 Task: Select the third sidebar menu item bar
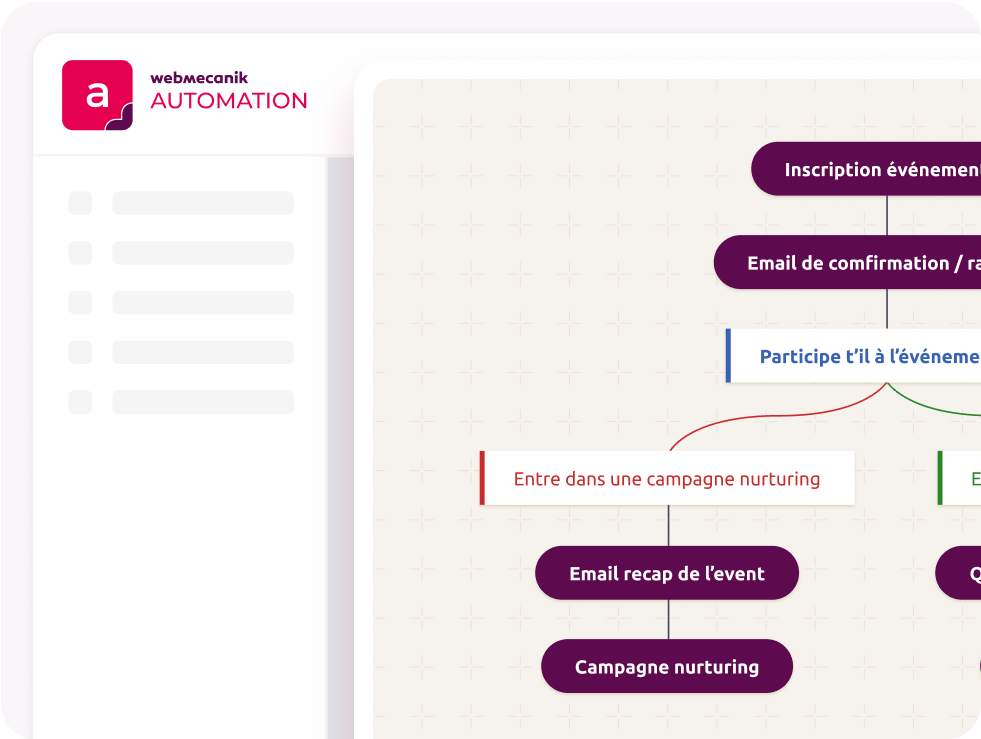point(203,303)
